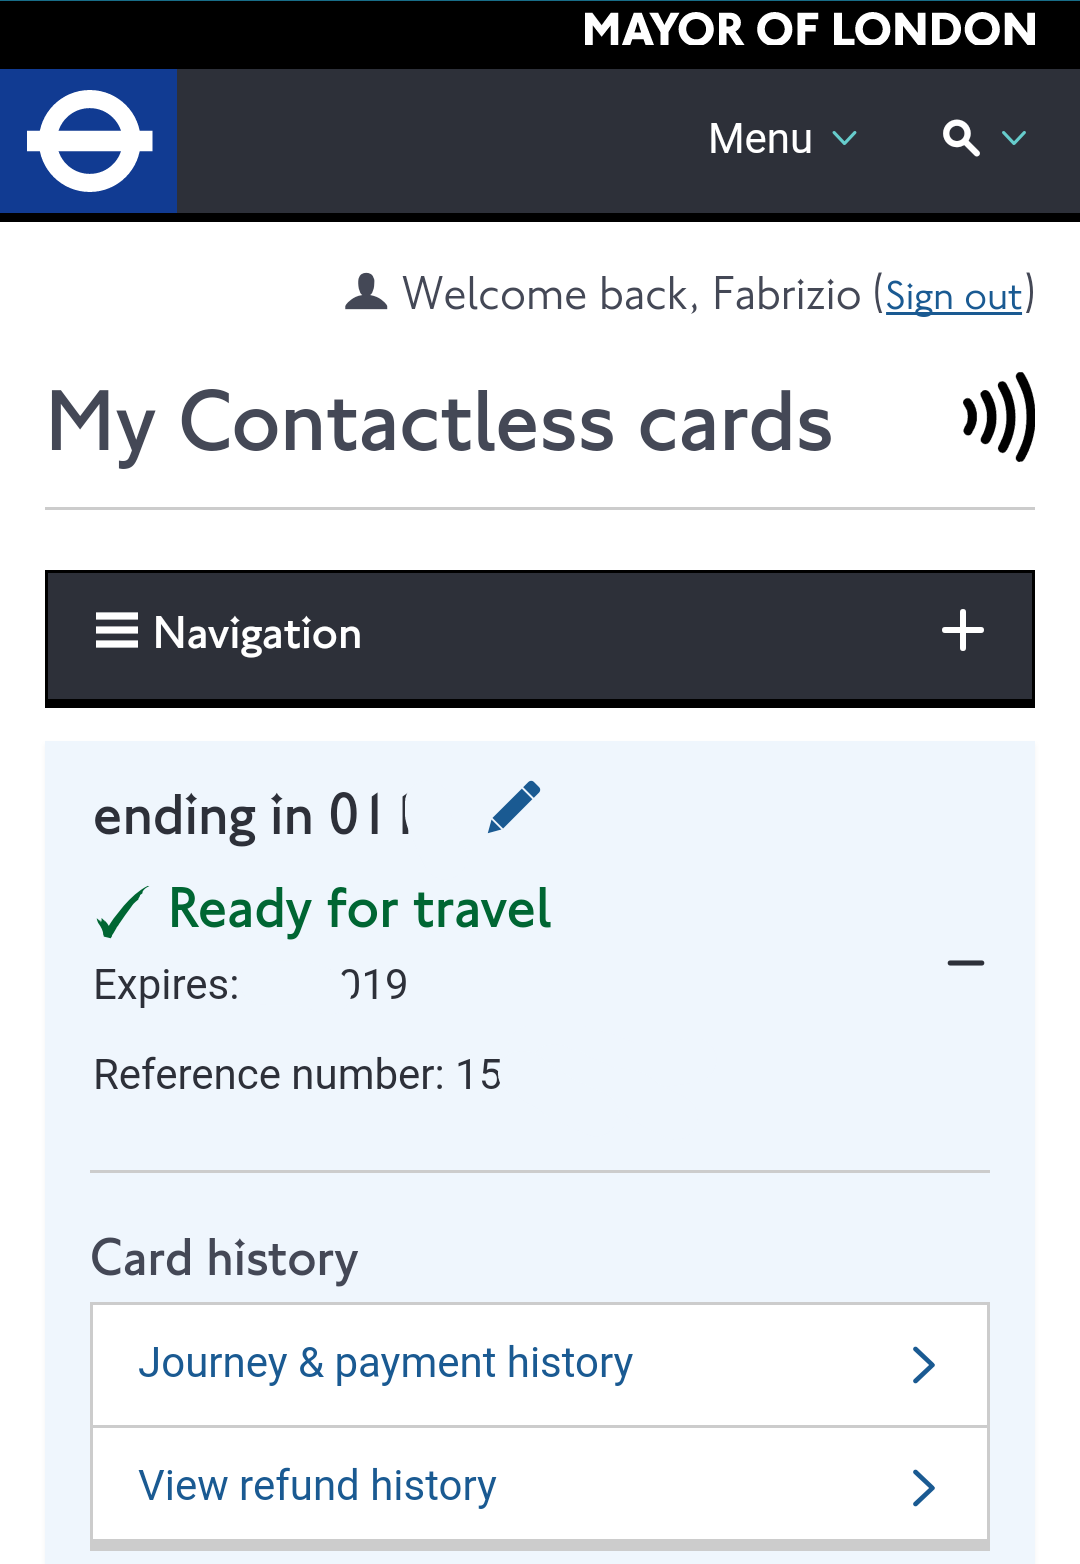The image size is (1080, 1564).
Task: Click the arrow beside Journey & payment history
Action: [924, 1364]
